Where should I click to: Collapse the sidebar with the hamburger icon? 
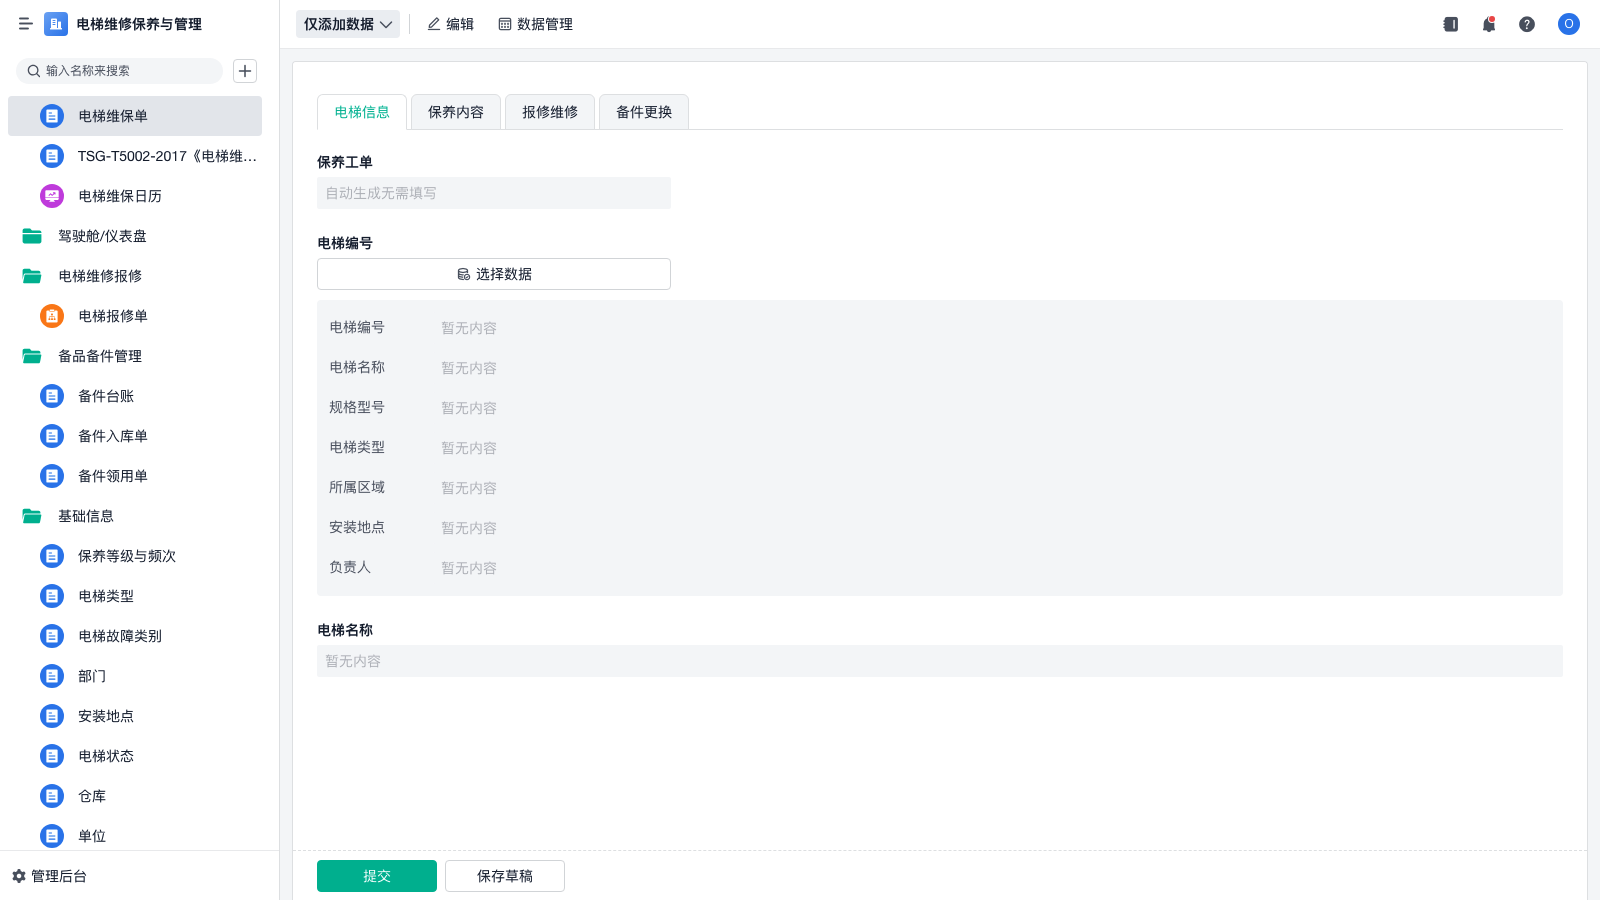click(26, 24)
